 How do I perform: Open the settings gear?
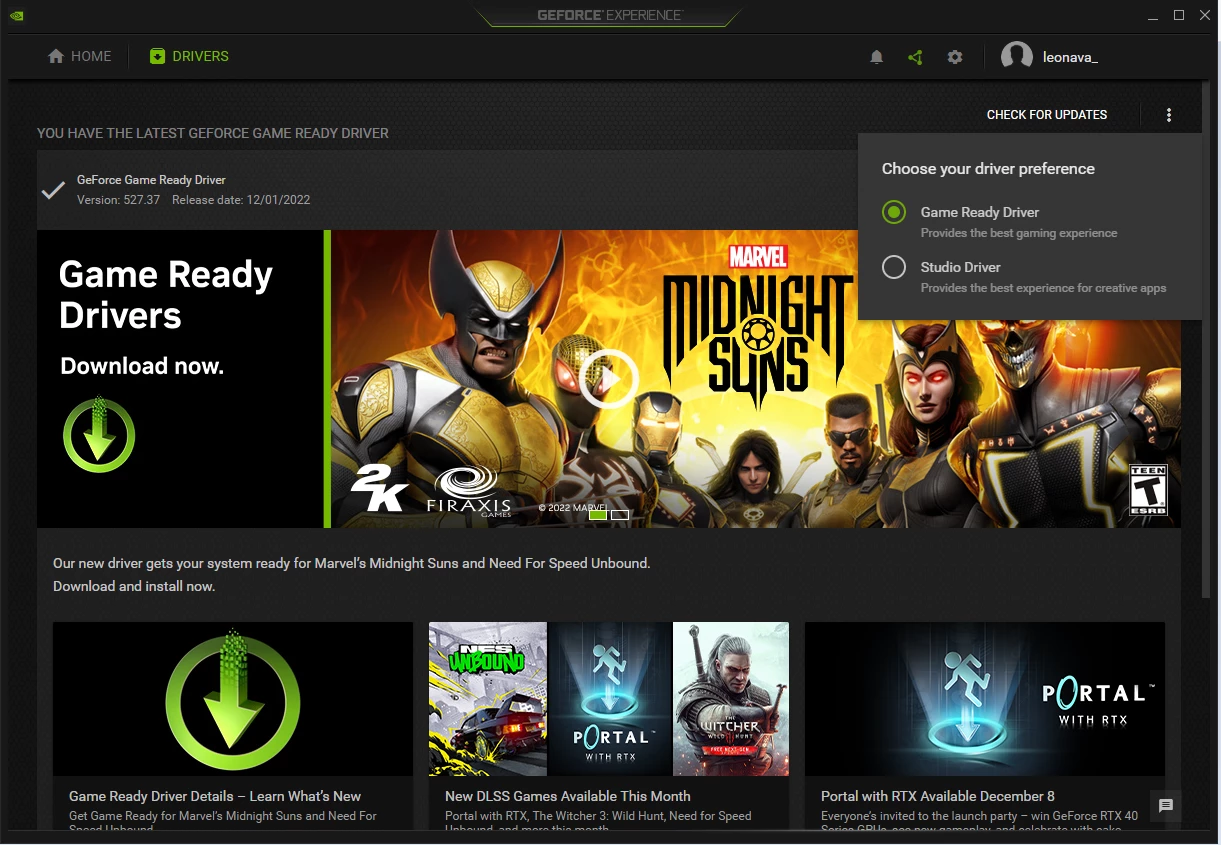coord(955,57)
